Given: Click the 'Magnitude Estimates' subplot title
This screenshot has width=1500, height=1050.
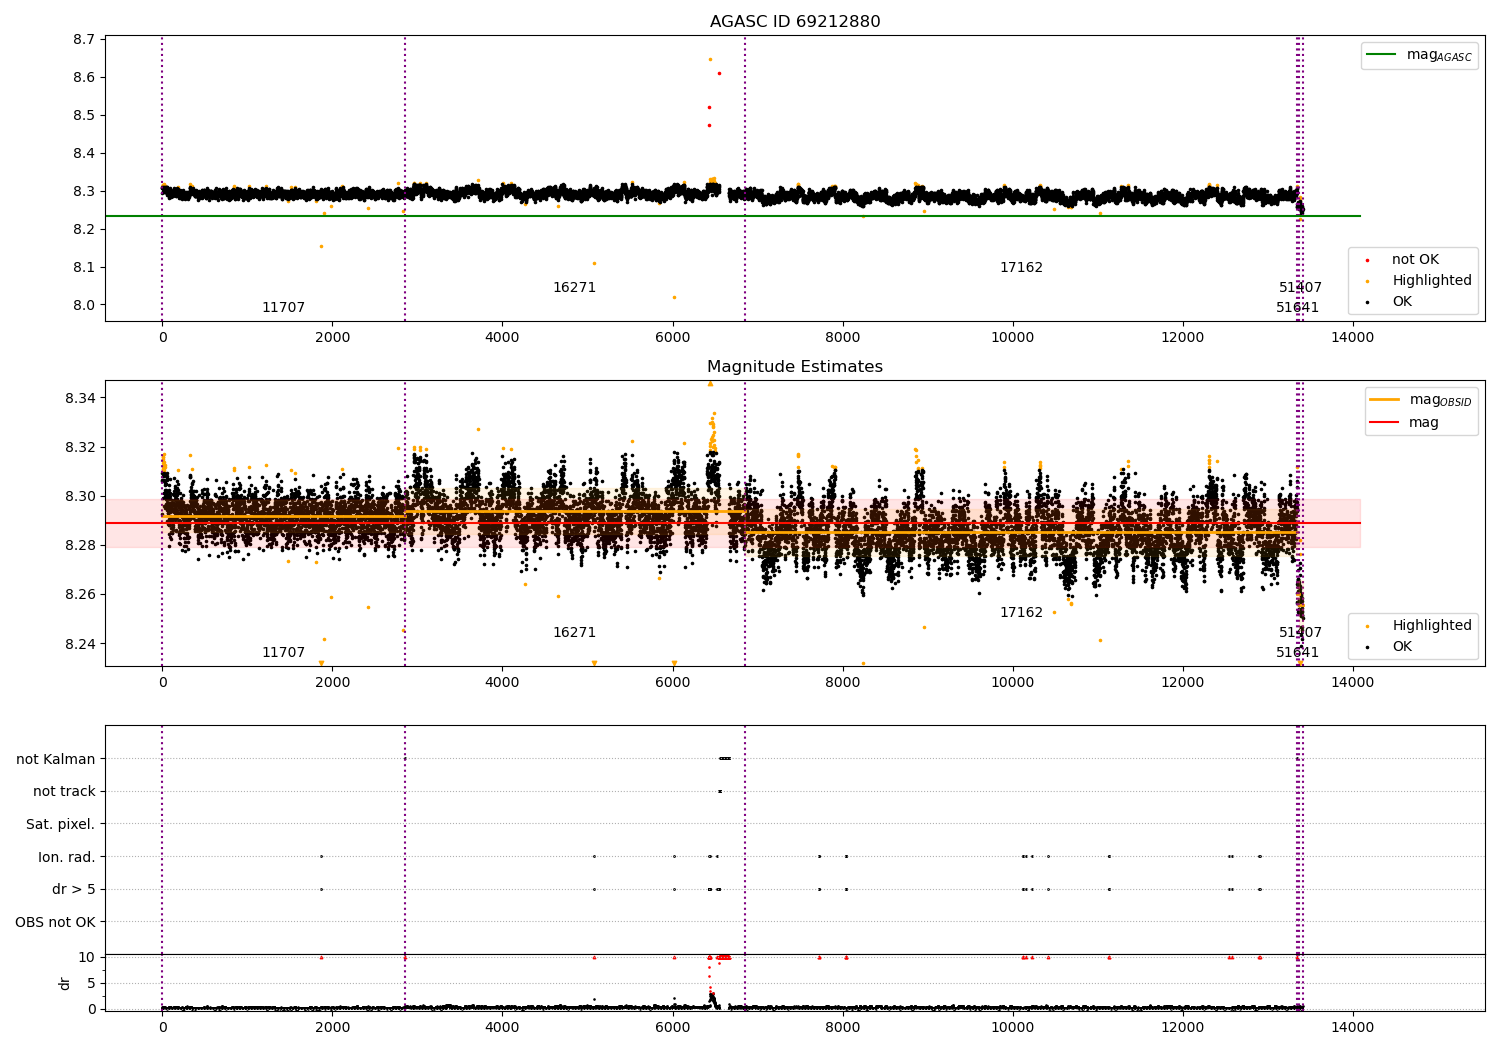Looking at the screenshot, I should [795, 367].
